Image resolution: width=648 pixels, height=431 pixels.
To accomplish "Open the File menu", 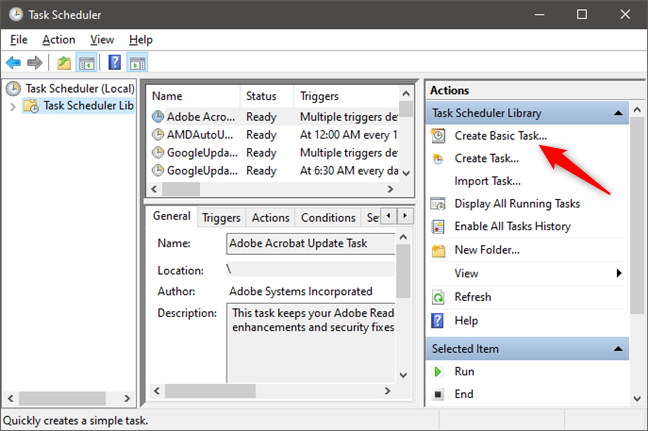I will tap(19, 40).
